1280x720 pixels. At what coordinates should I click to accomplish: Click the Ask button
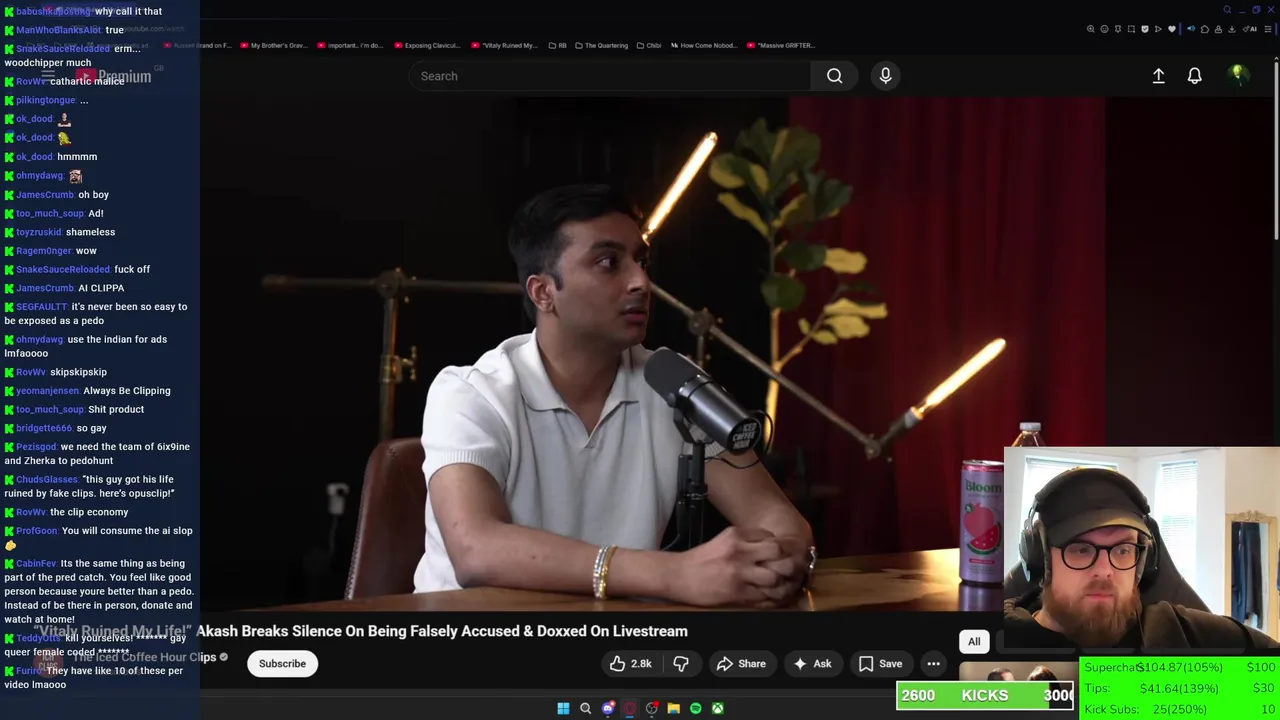pyautogui.click(x=813, y=664)
